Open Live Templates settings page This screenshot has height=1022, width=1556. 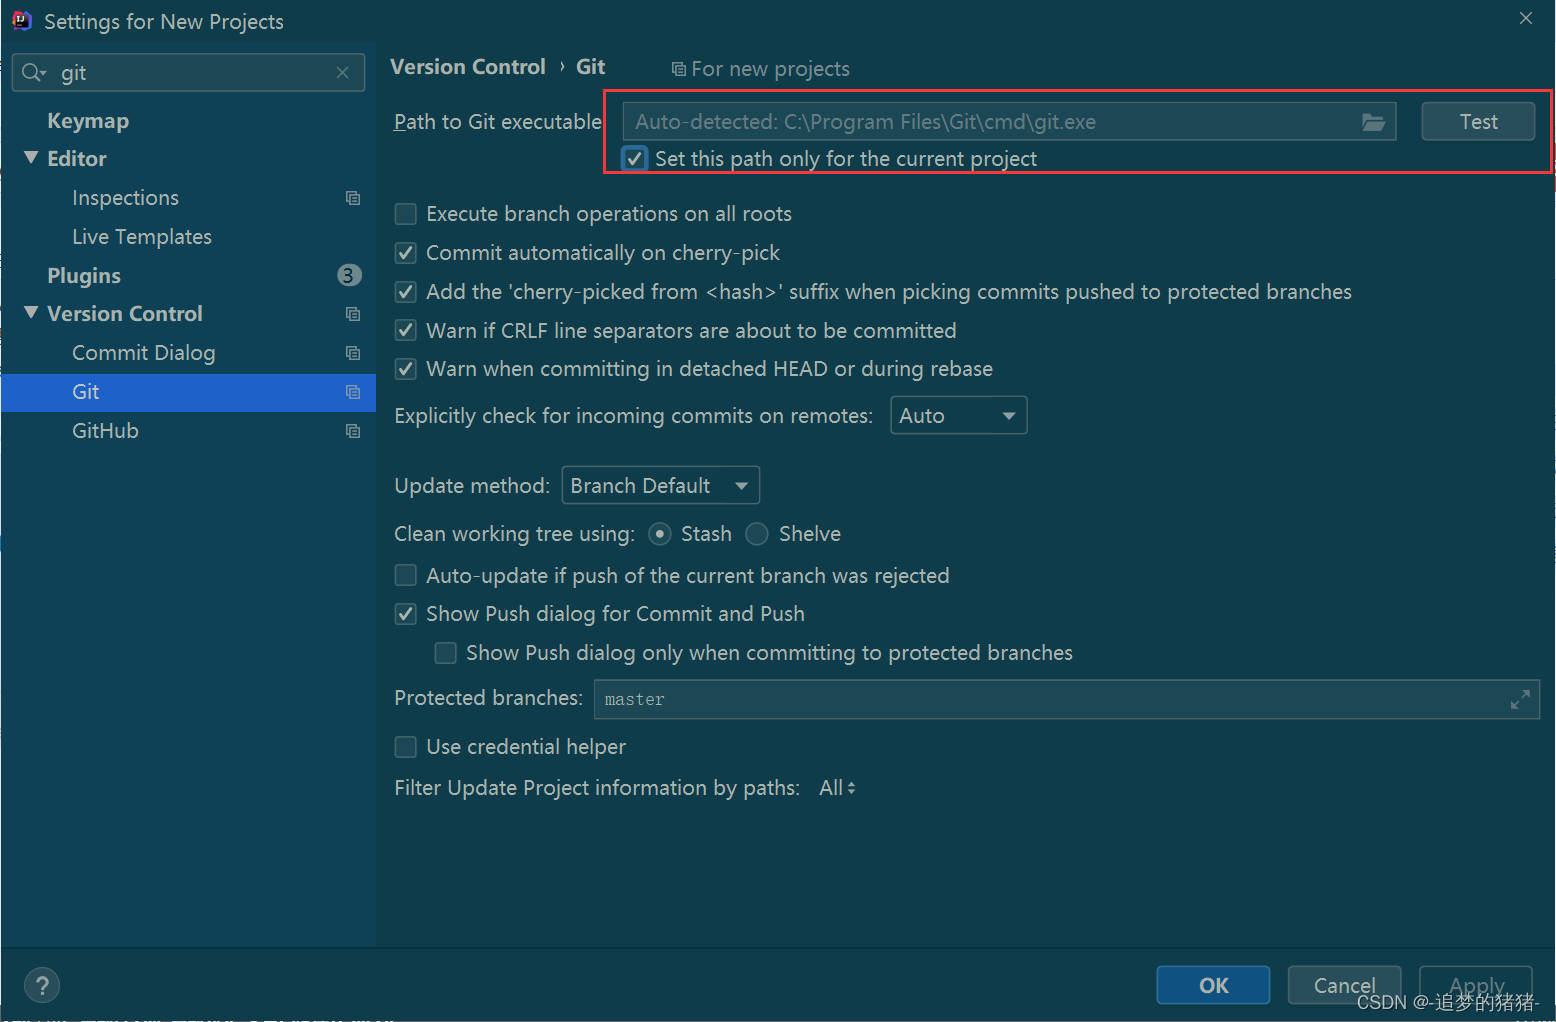142,237
